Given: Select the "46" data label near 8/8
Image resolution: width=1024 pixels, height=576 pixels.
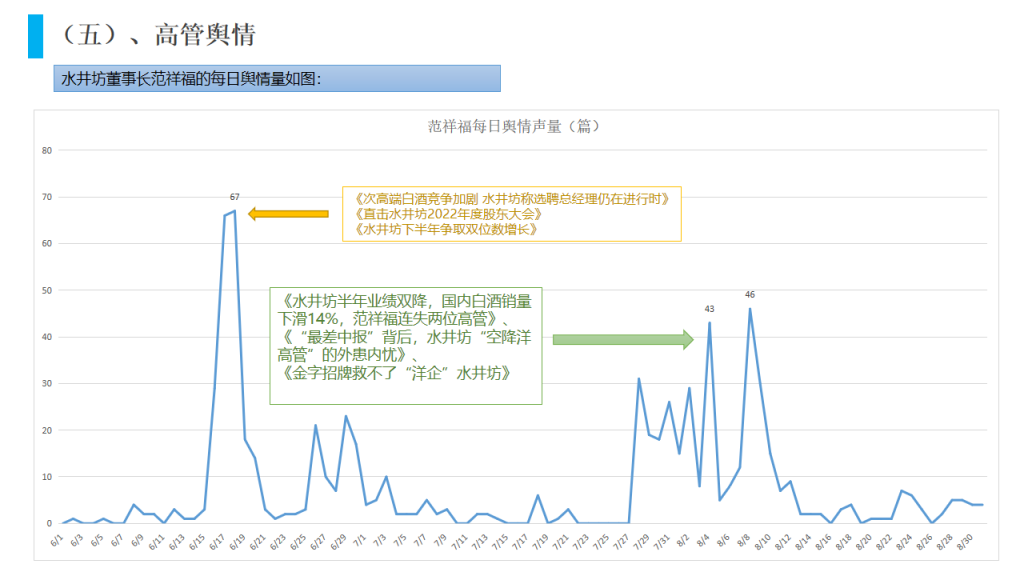Looking at the screenshot, I should click(749, 294).
